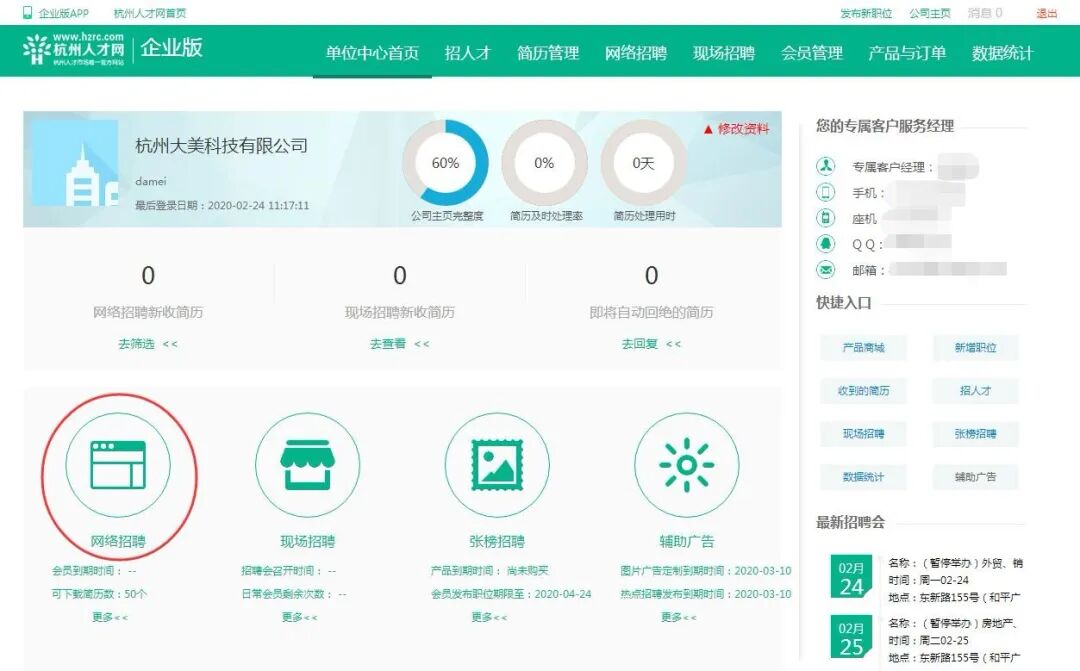1080x671 pixels.
Task: Click the person icon beside 专属客户经理
Action: (x=825, y=166)
